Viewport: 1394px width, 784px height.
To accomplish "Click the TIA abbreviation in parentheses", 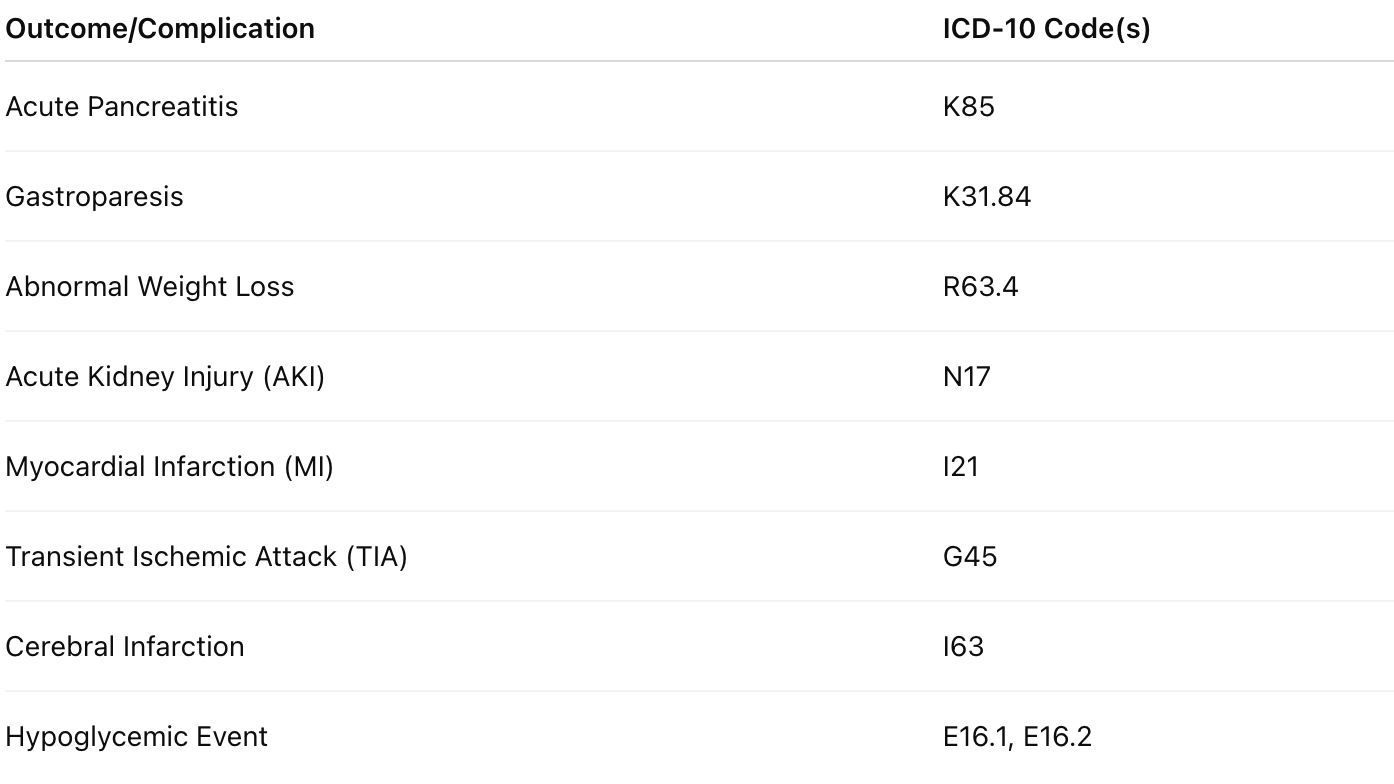I will click(377, 556).
